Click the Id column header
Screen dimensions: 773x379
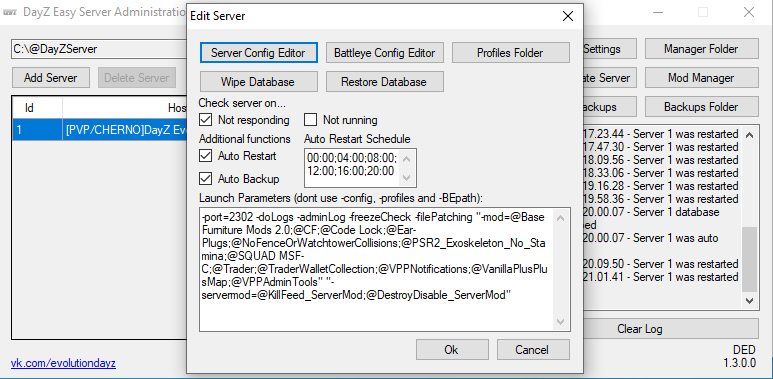(37, 107)
